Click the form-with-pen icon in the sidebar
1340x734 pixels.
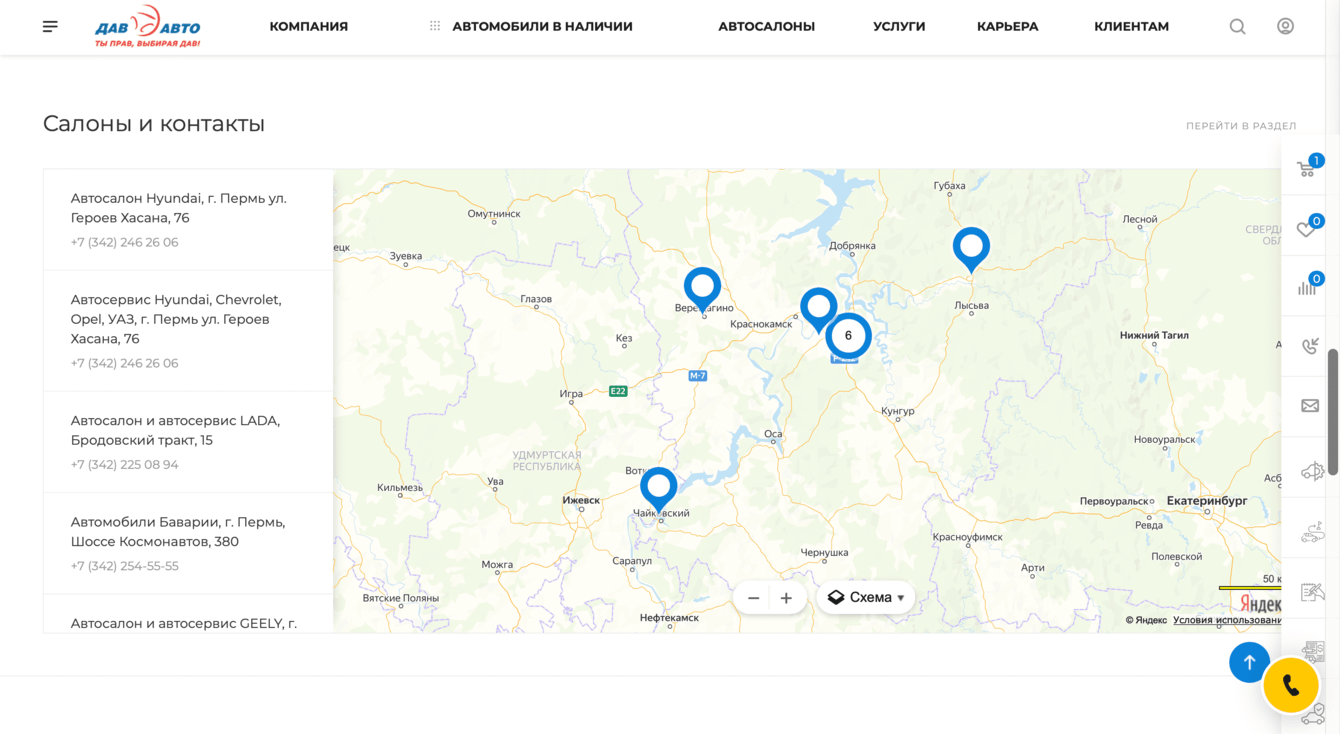click(1312, 593)
